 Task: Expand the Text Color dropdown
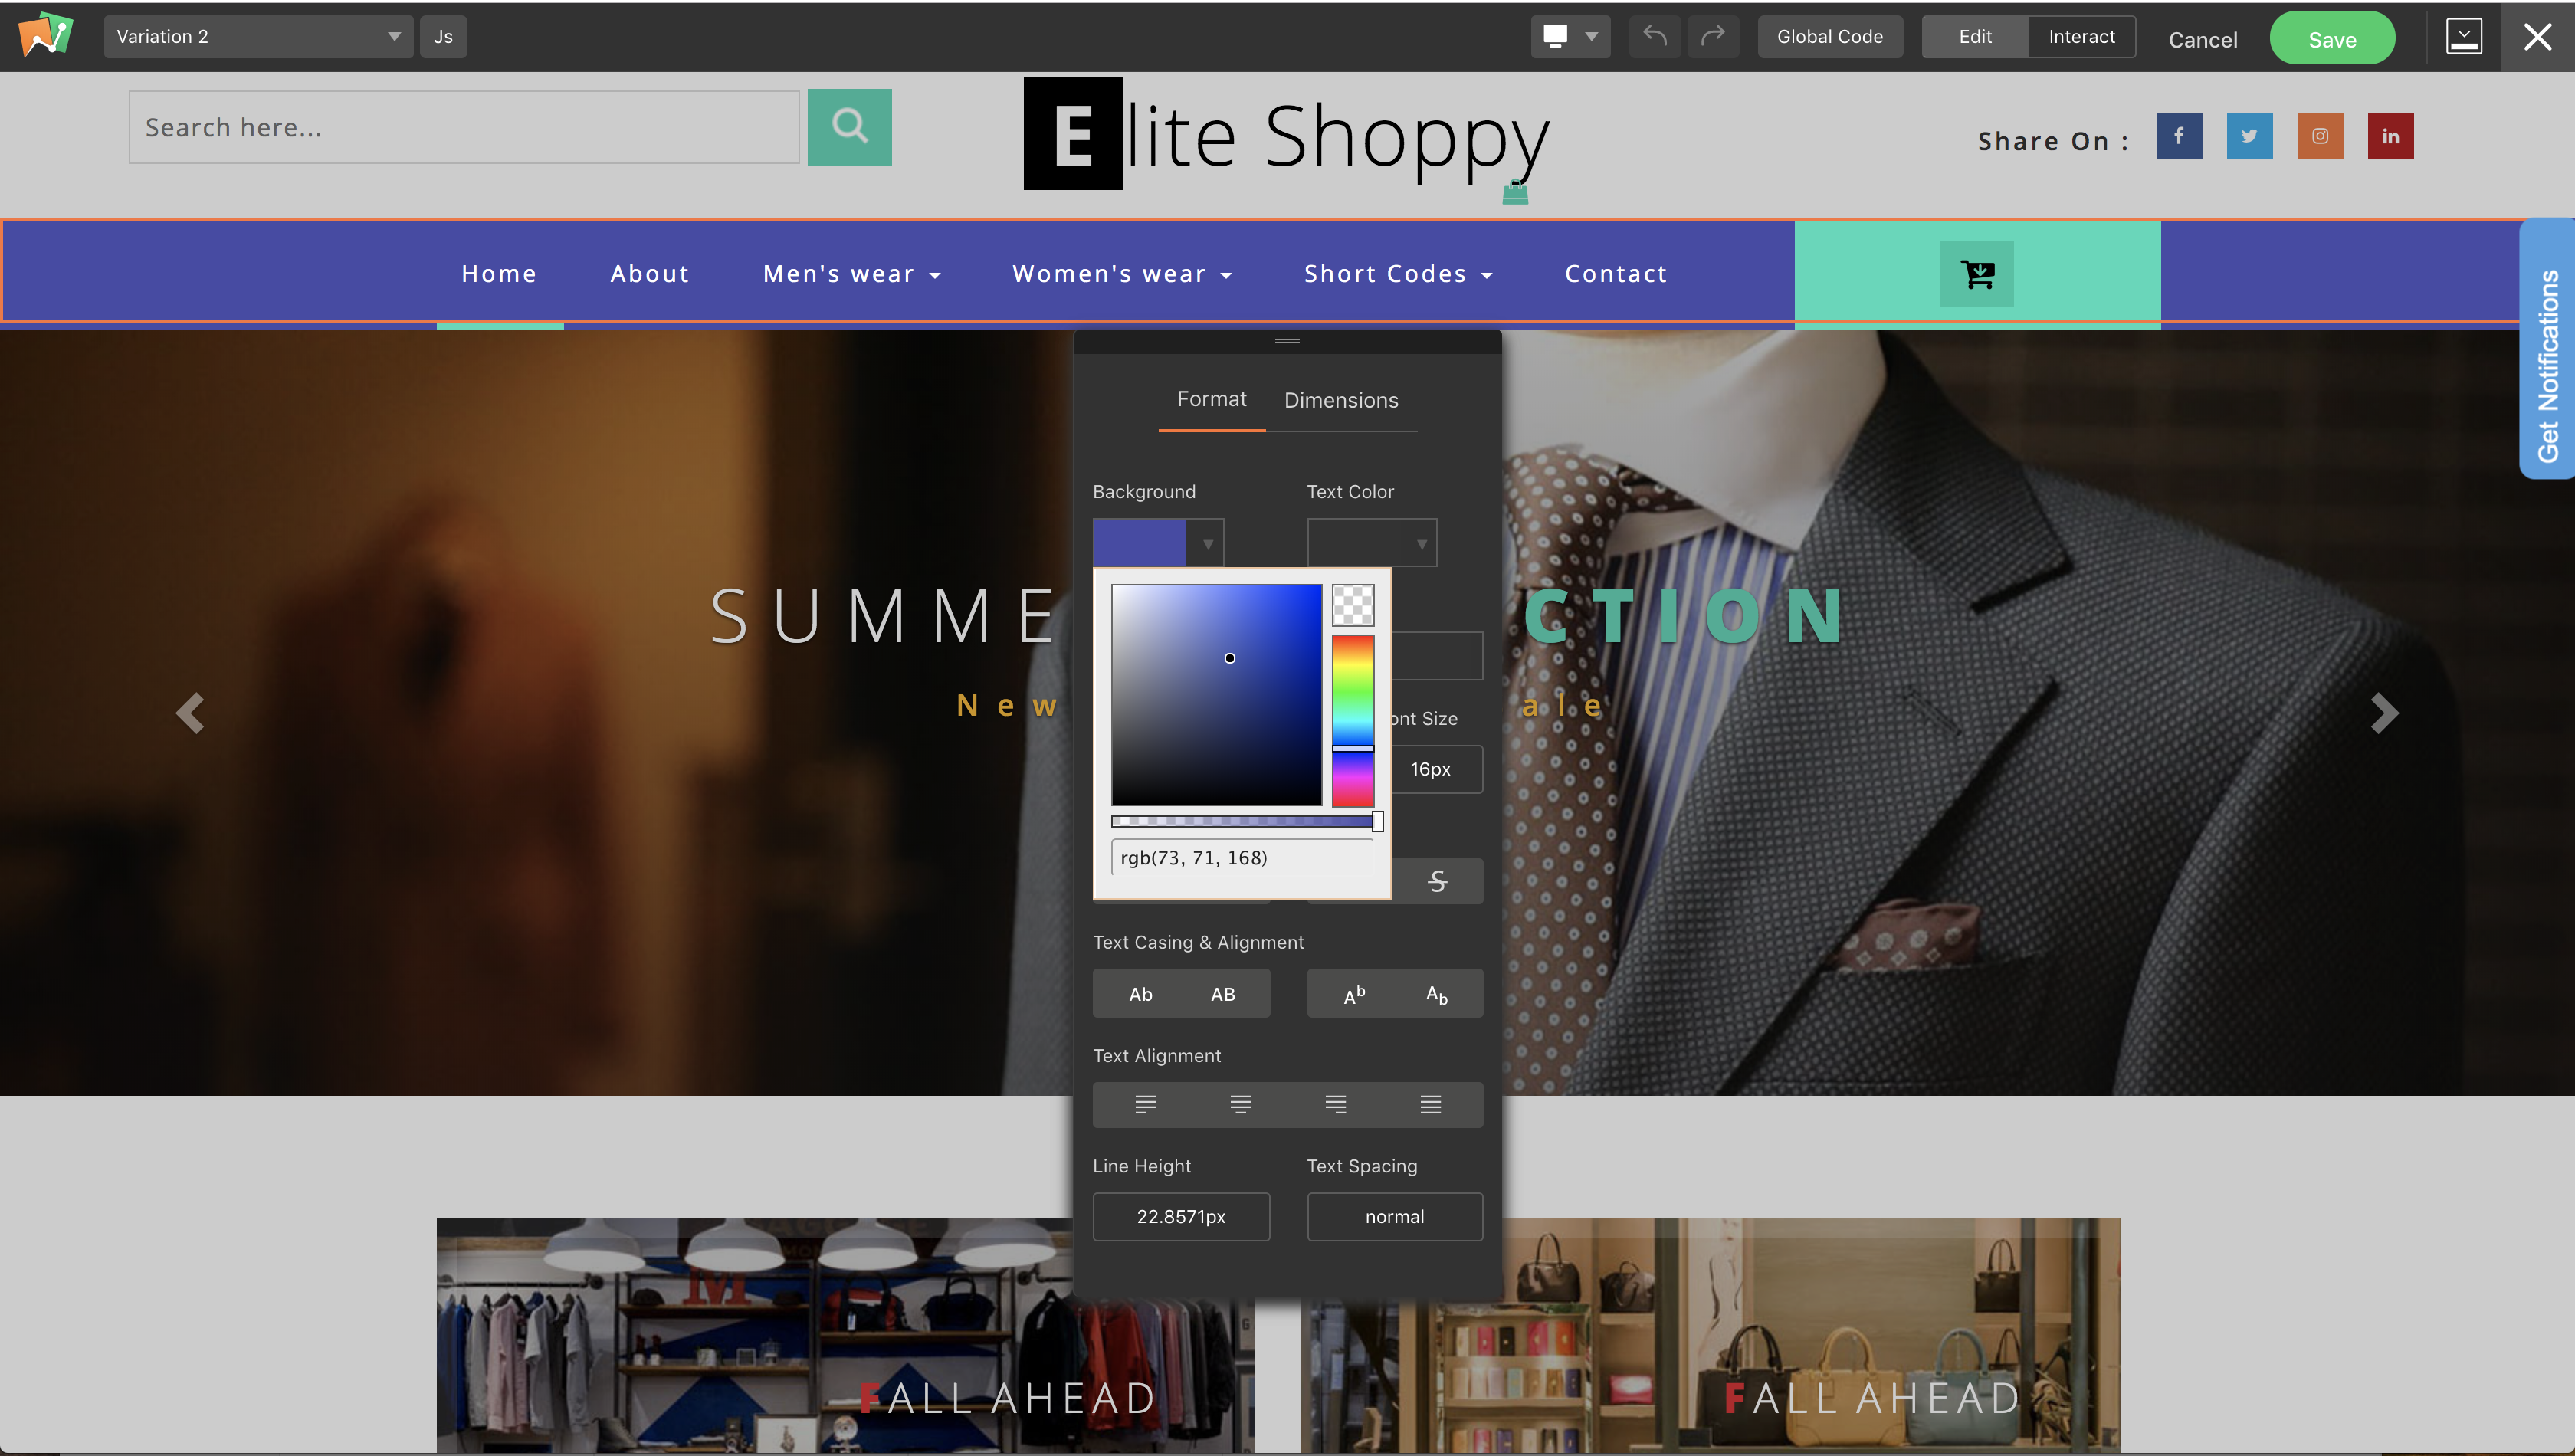(1421, 544)
